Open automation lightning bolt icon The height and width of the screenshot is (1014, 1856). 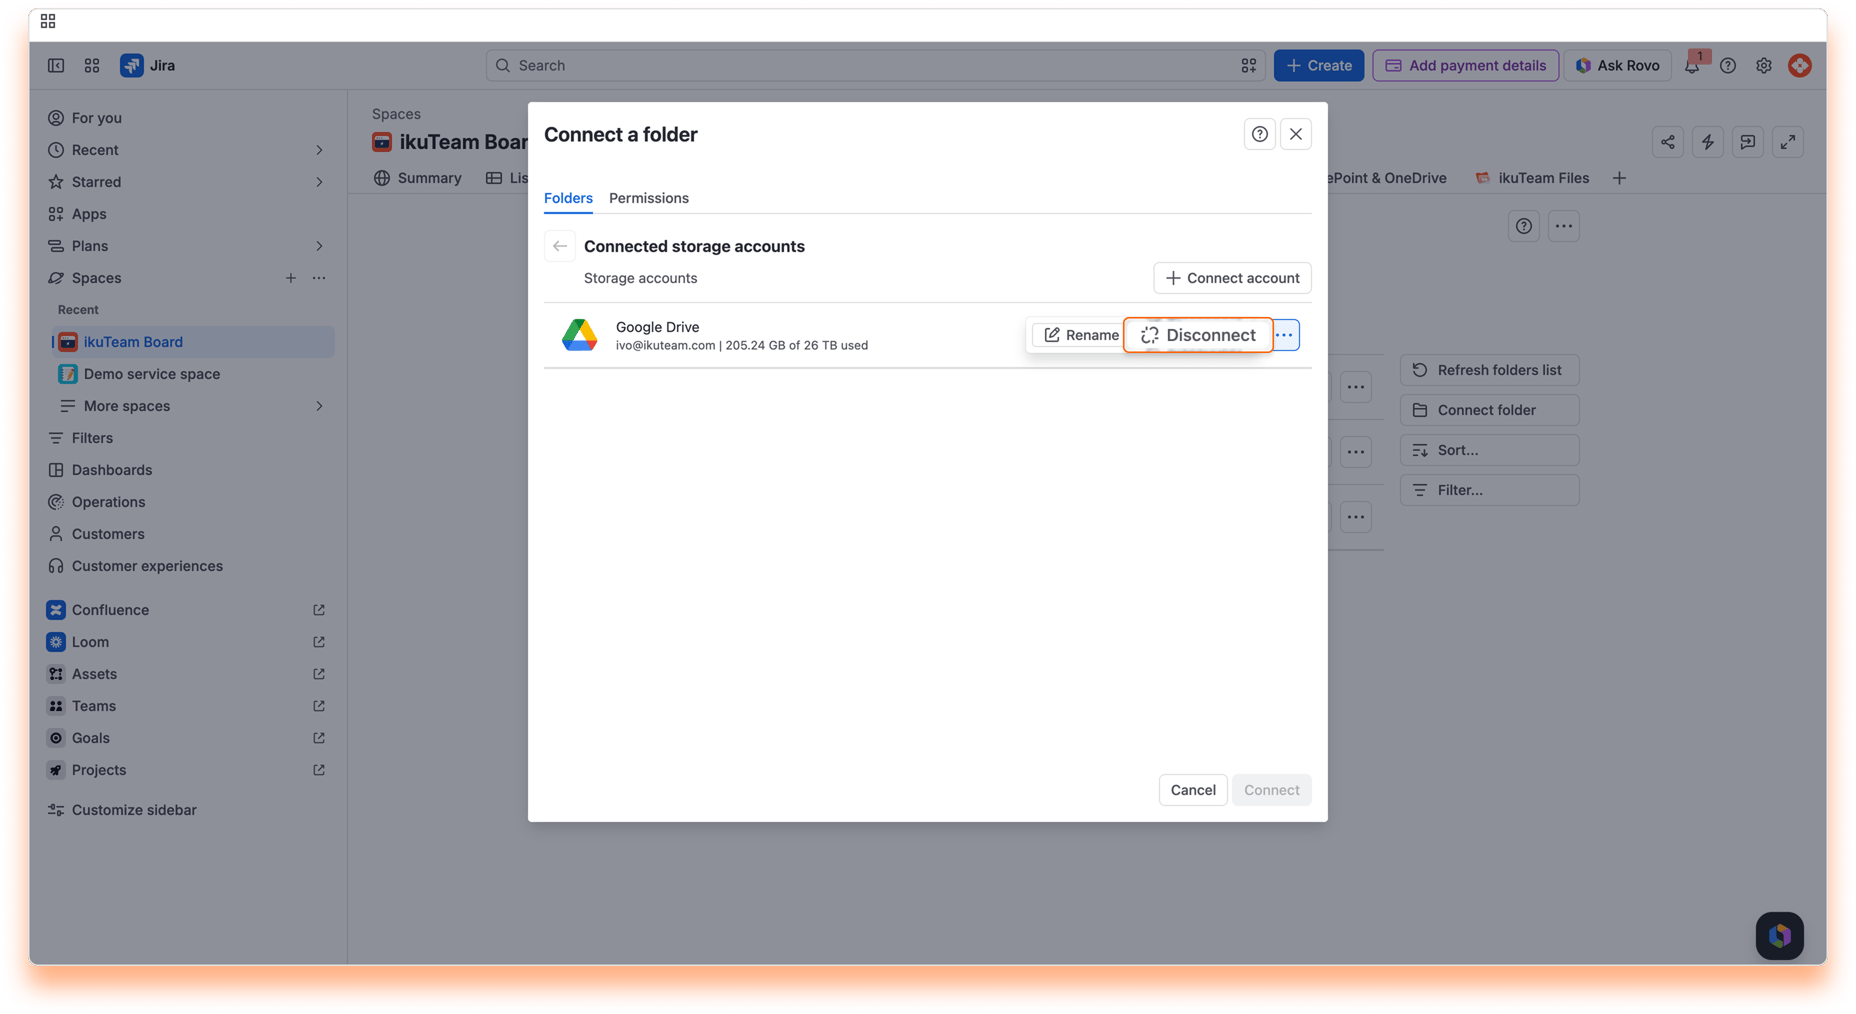pos(1708,142)
